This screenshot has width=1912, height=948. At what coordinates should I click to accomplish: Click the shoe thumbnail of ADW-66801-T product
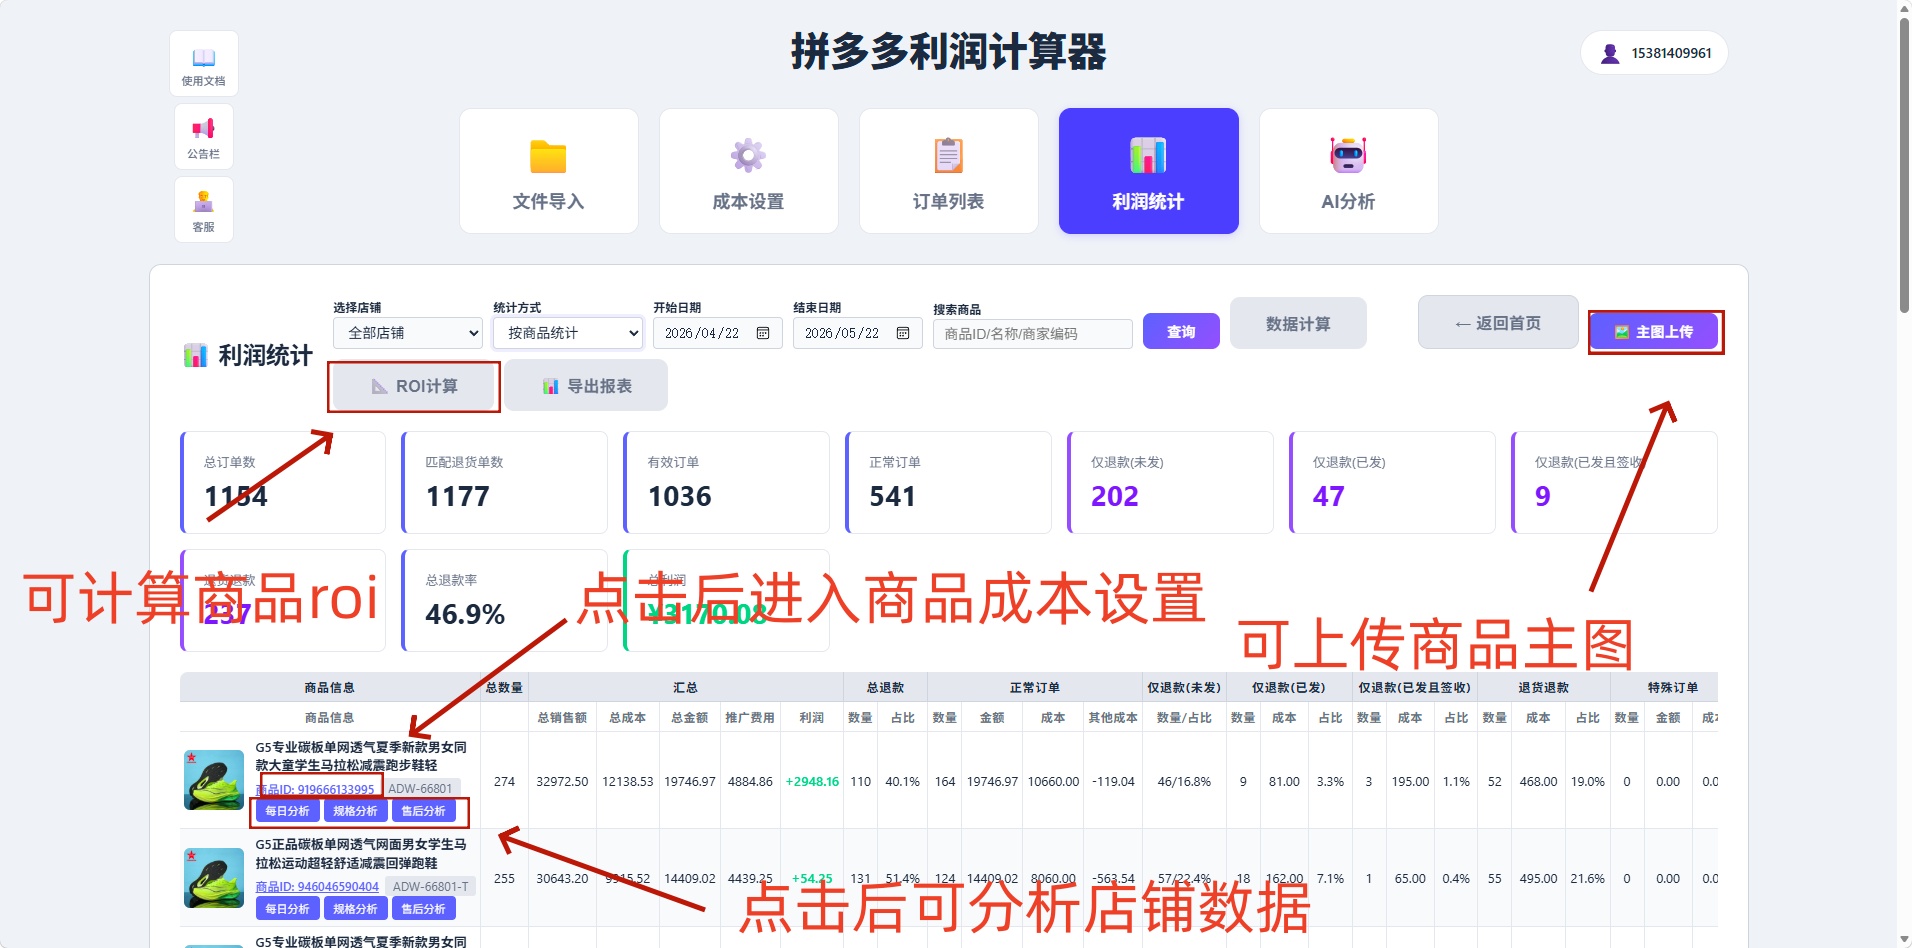tap(214, 878)
